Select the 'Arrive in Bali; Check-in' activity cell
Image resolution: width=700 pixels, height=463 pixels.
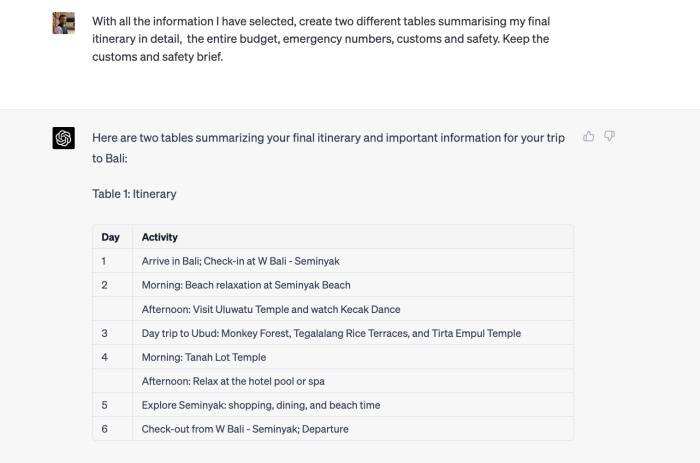241,261
